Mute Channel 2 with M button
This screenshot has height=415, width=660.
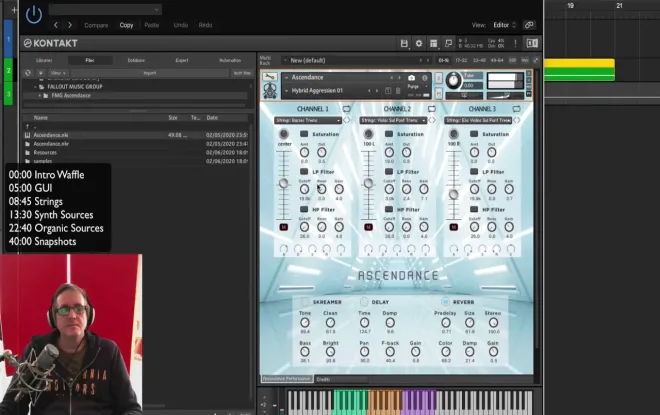(x=368, y=227)
